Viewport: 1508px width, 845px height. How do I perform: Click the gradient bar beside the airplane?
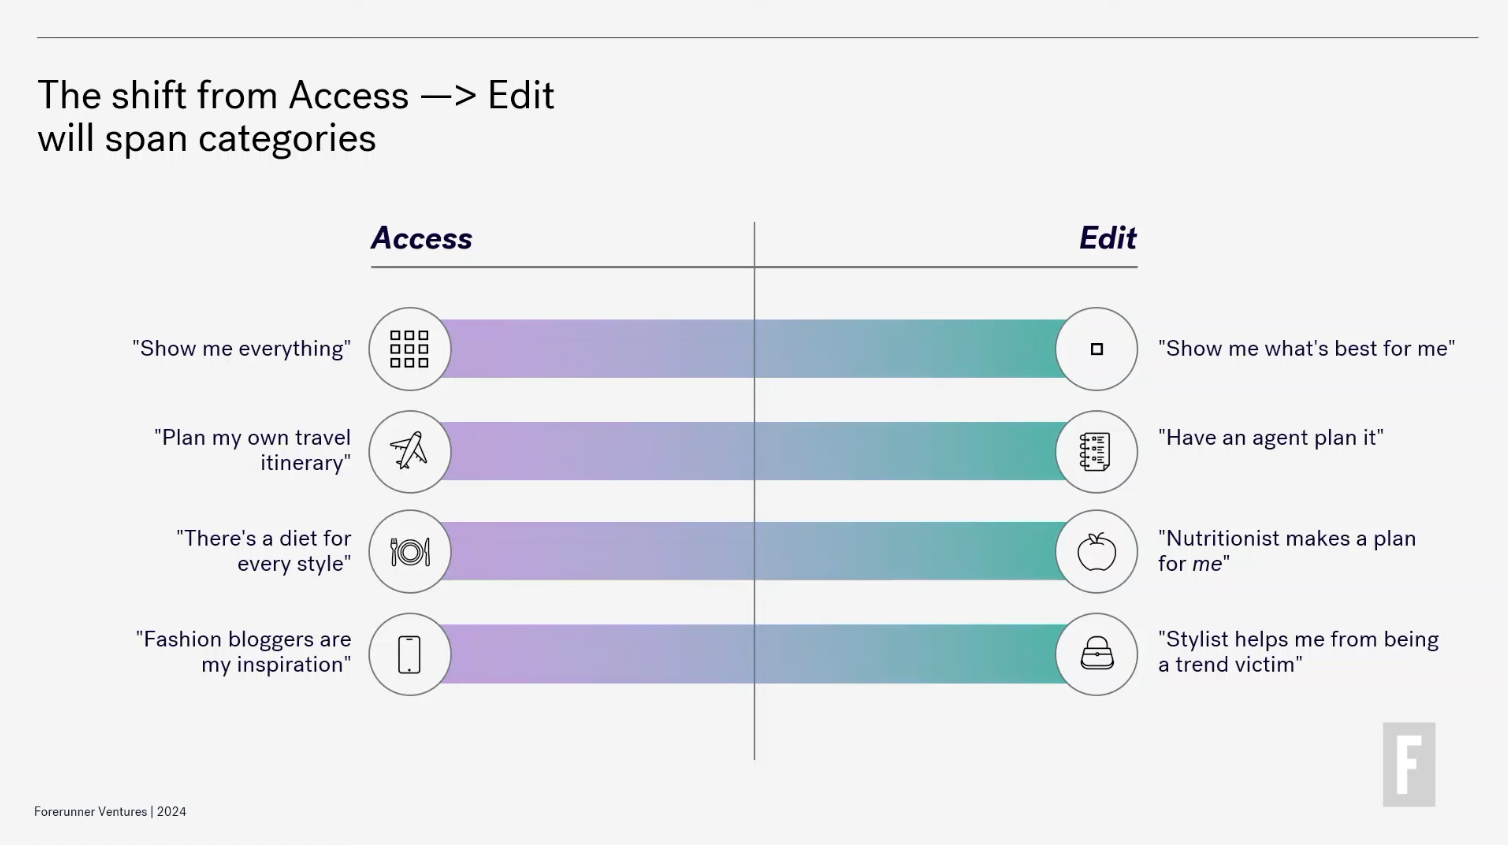tap(753, 451)
